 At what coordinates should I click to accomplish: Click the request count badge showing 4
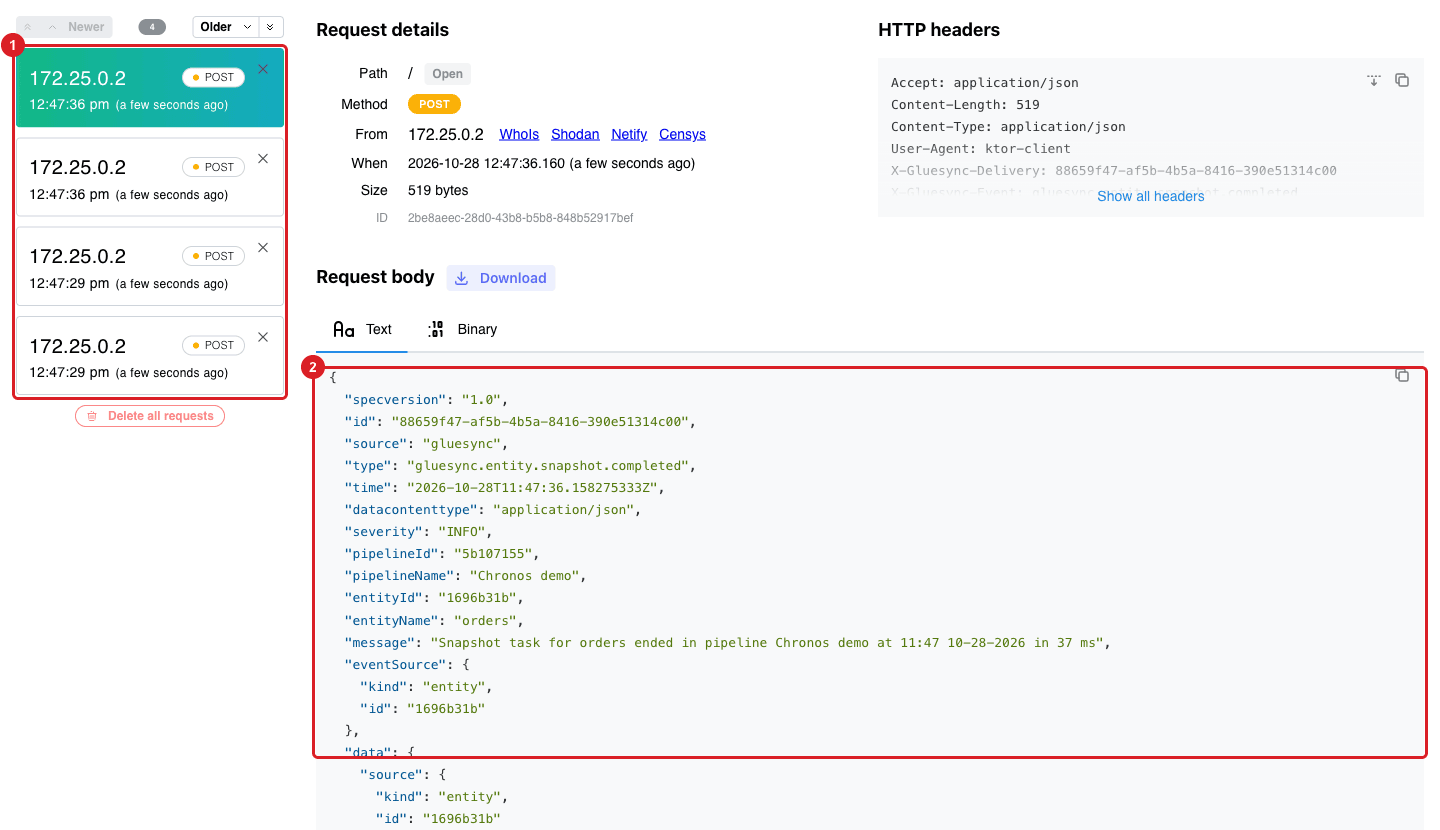pos(152,27)
